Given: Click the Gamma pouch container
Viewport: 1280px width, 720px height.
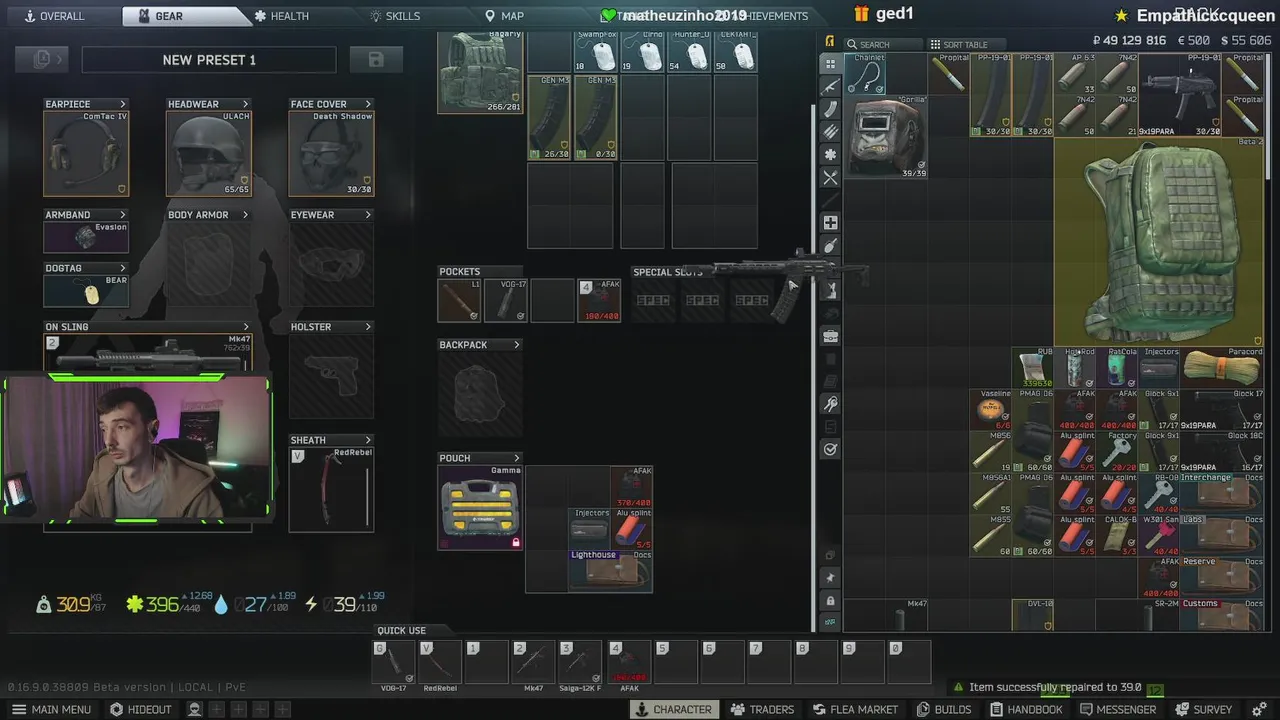Looking at the screenshot, I should [x=480, y=507].
